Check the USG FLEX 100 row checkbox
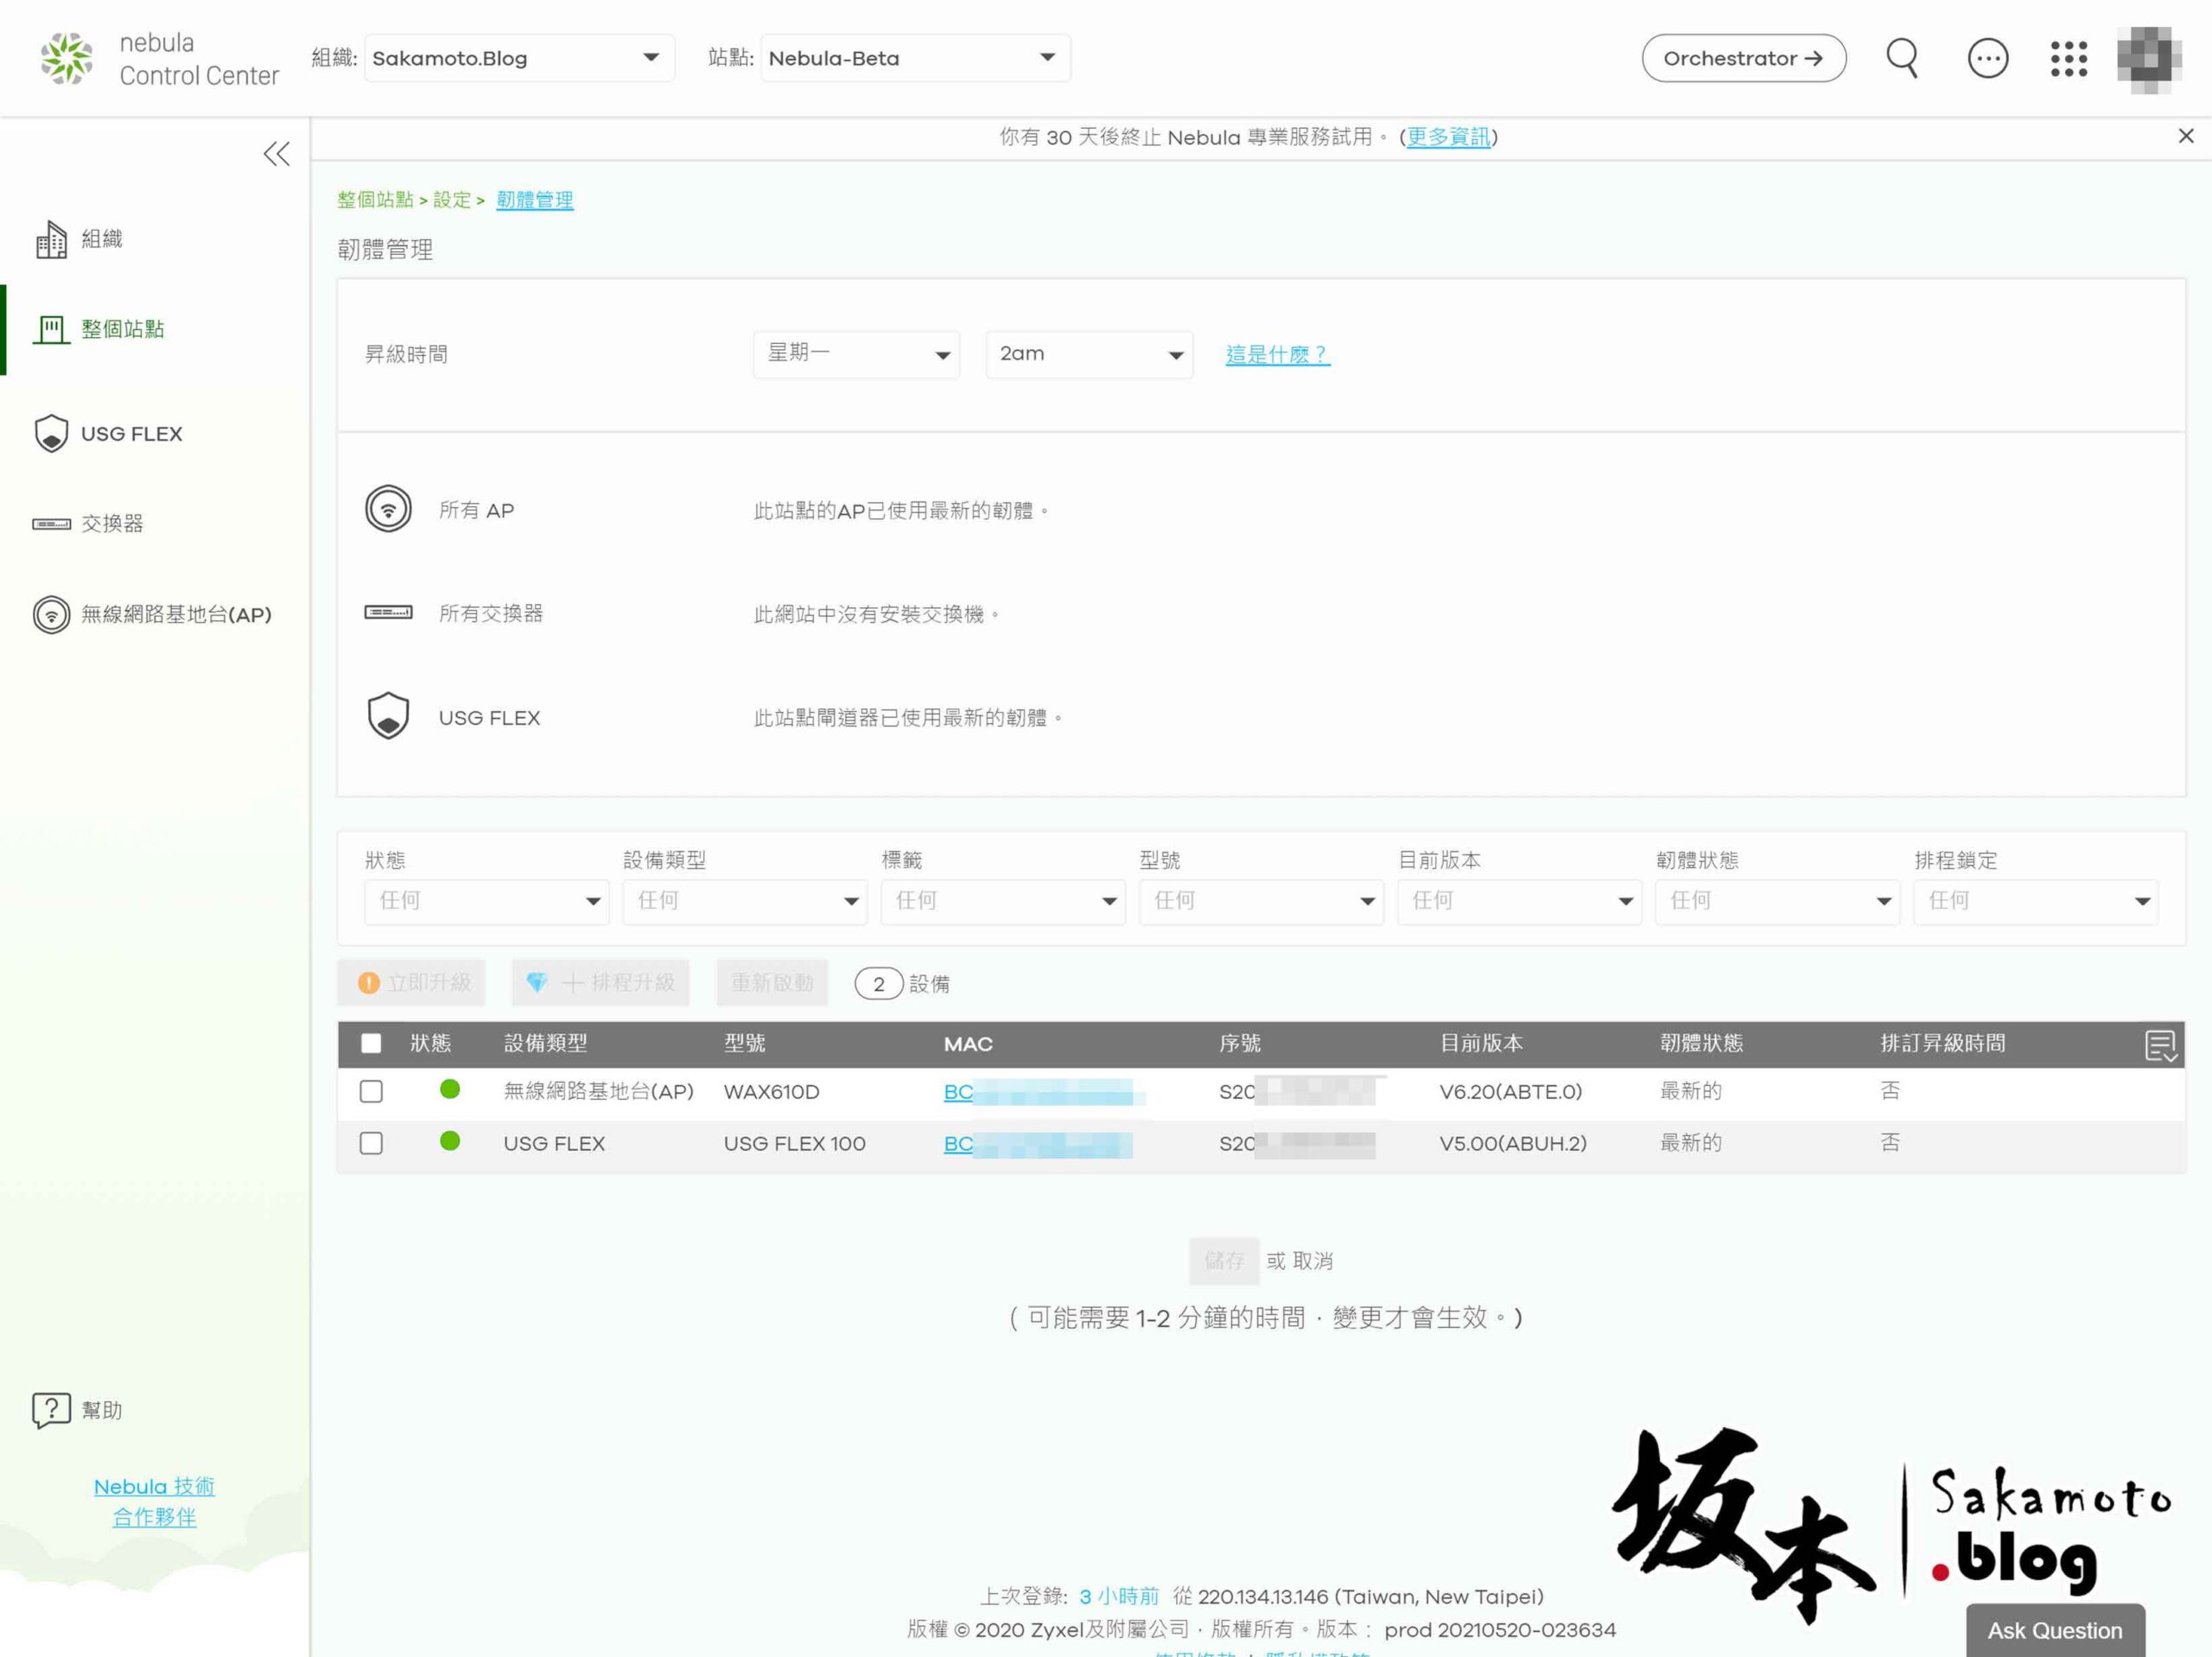 (x=371, y=1143)
